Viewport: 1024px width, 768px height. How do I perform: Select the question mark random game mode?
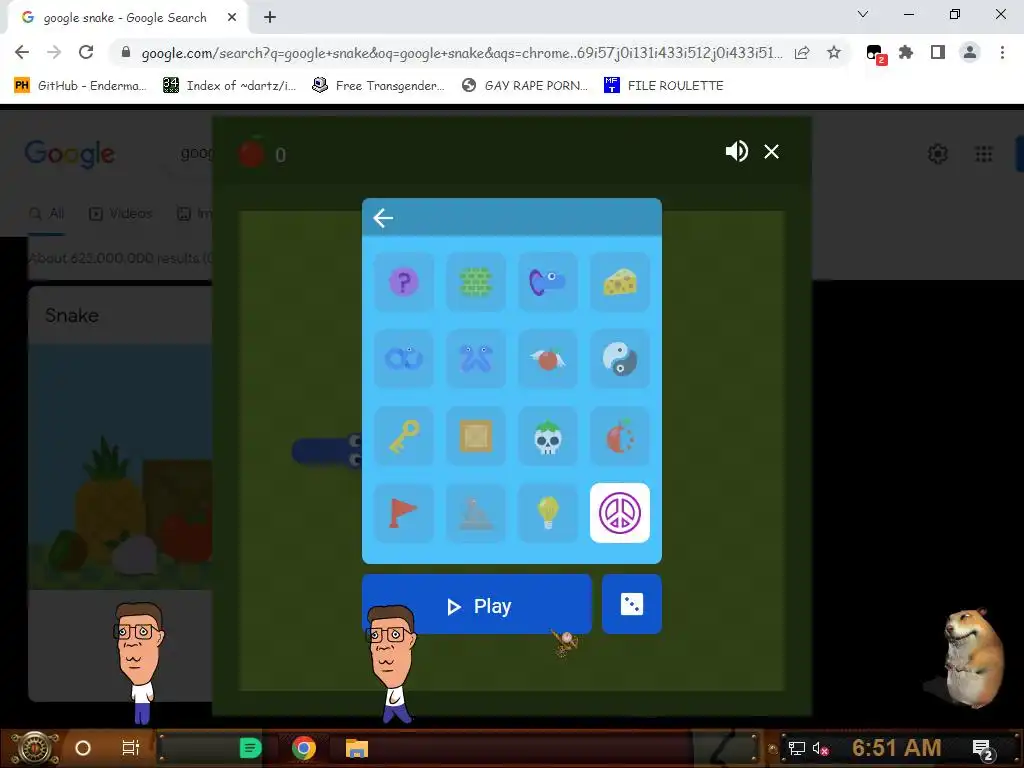pyautogui.click(x=404, y=282)
